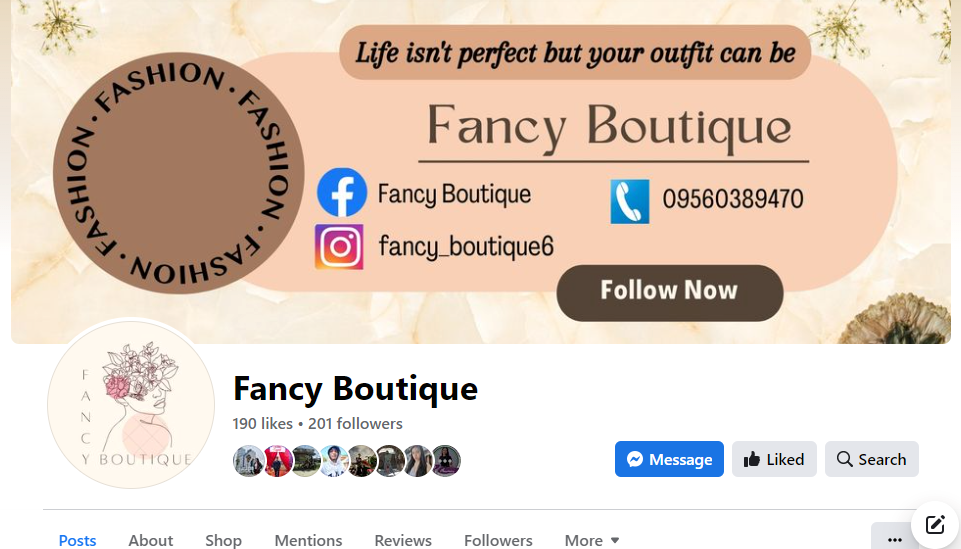Select the Posts tab
961x549 pixels.
77,540
